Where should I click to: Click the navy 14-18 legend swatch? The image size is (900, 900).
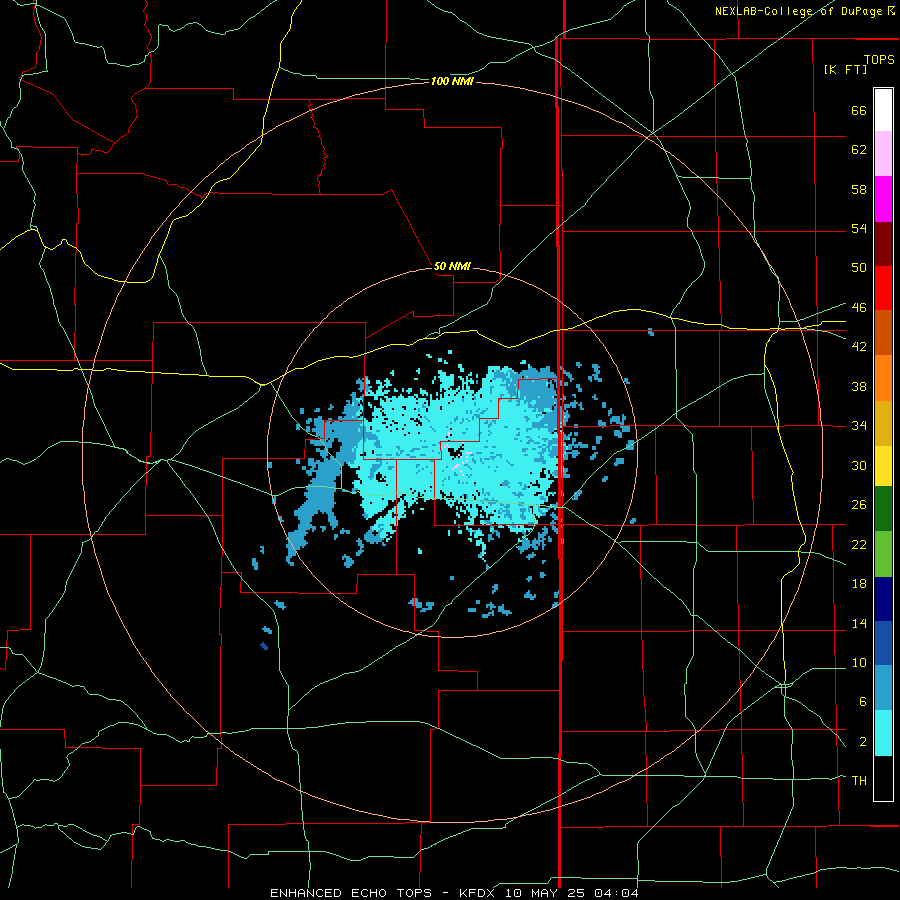tap(883, 599)
